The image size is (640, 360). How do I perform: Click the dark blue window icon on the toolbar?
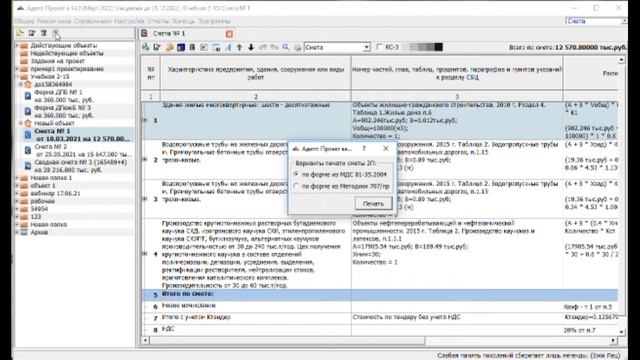(181, 47)
